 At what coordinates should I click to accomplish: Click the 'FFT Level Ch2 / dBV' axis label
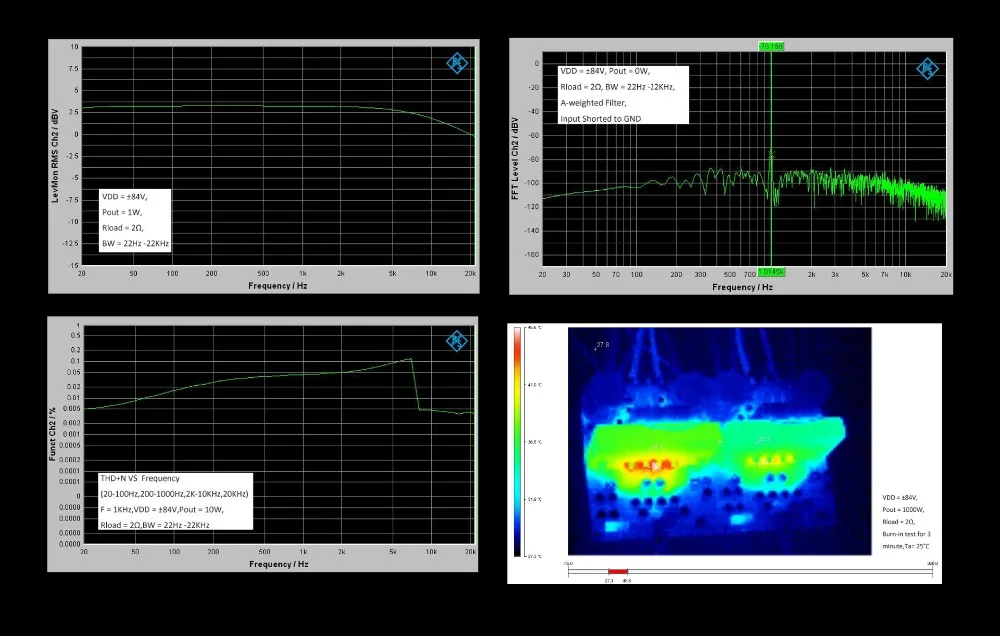515,158
